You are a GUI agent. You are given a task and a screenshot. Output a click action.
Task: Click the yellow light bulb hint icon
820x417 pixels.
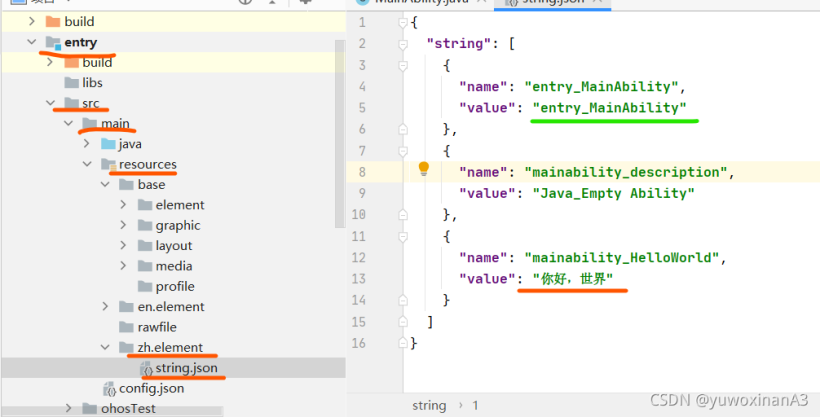(423, 169)
